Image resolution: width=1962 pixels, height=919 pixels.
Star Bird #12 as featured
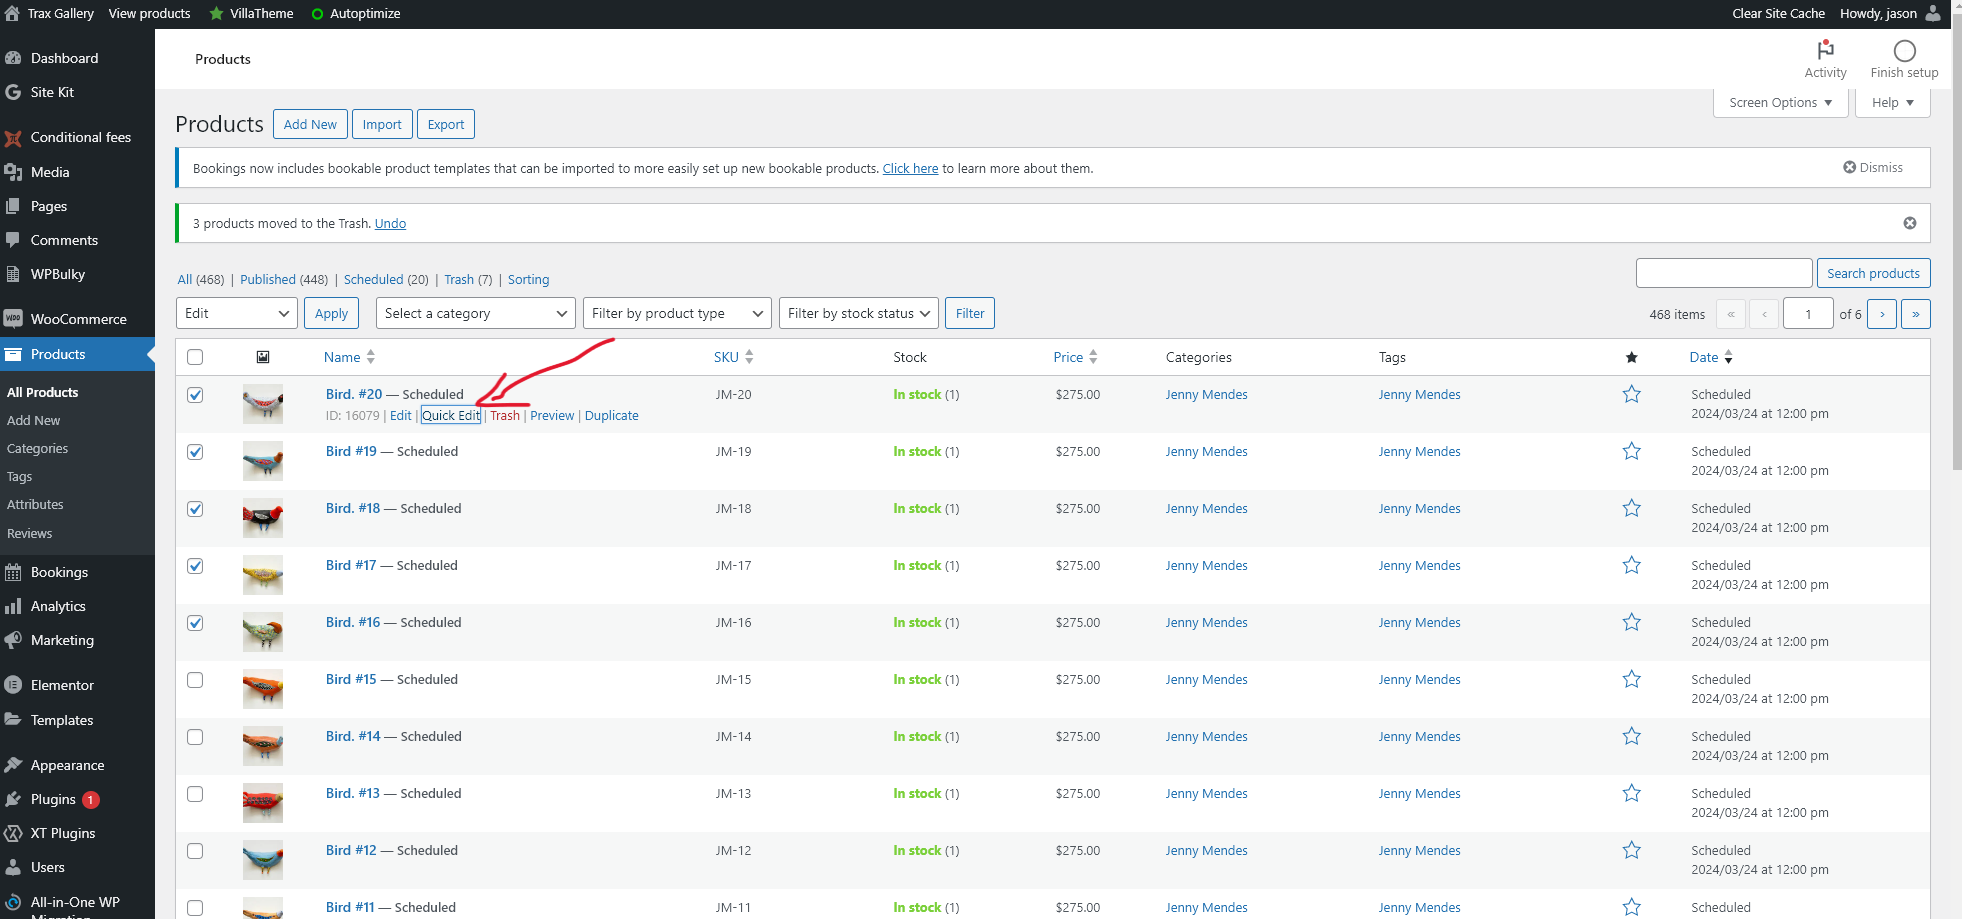(1631, 850)
